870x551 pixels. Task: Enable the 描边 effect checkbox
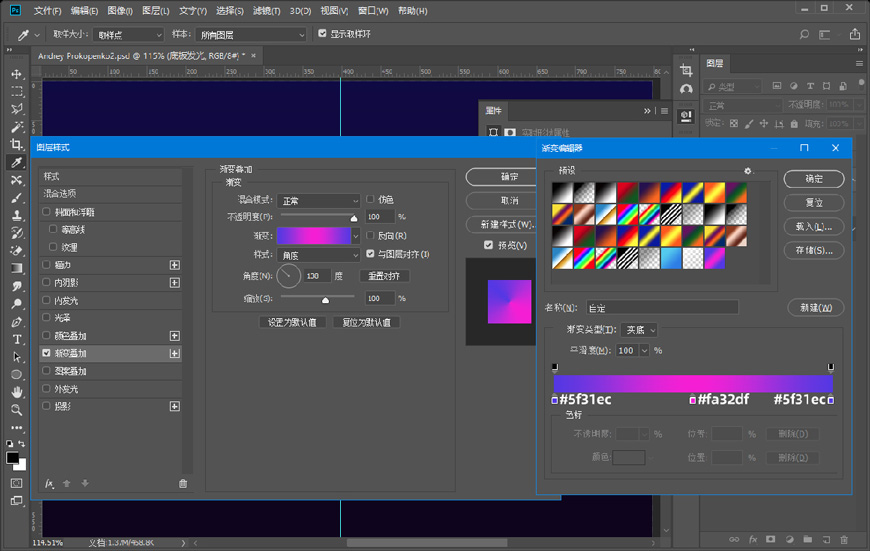47,265
